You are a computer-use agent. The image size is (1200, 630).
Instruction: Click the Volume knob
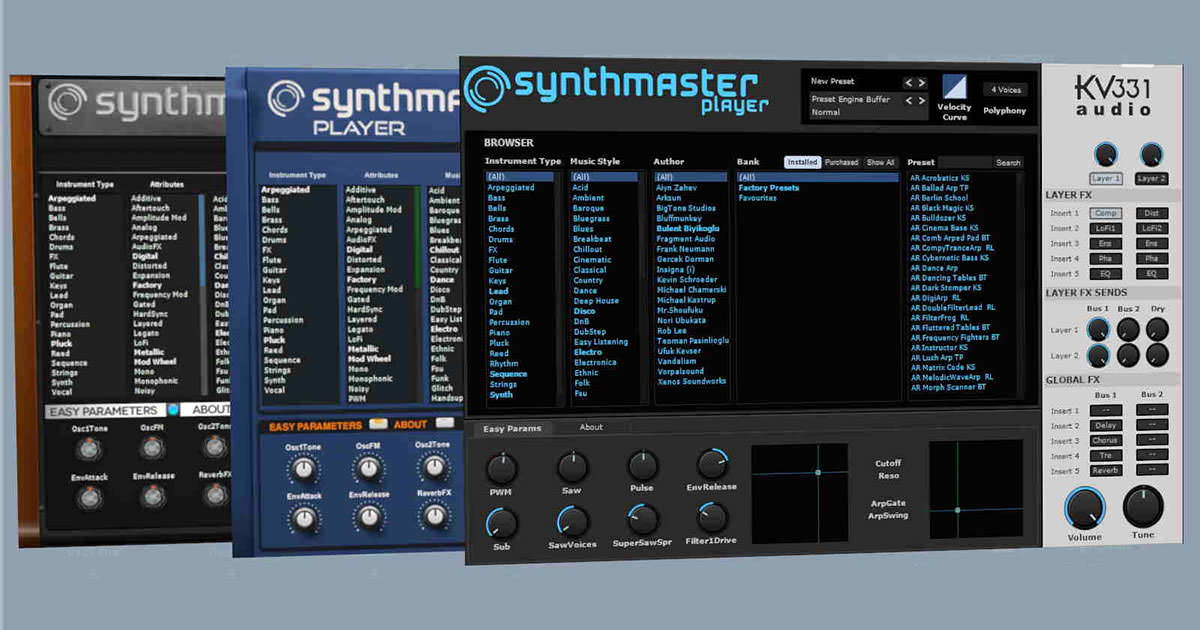(x=1085, y=509)
